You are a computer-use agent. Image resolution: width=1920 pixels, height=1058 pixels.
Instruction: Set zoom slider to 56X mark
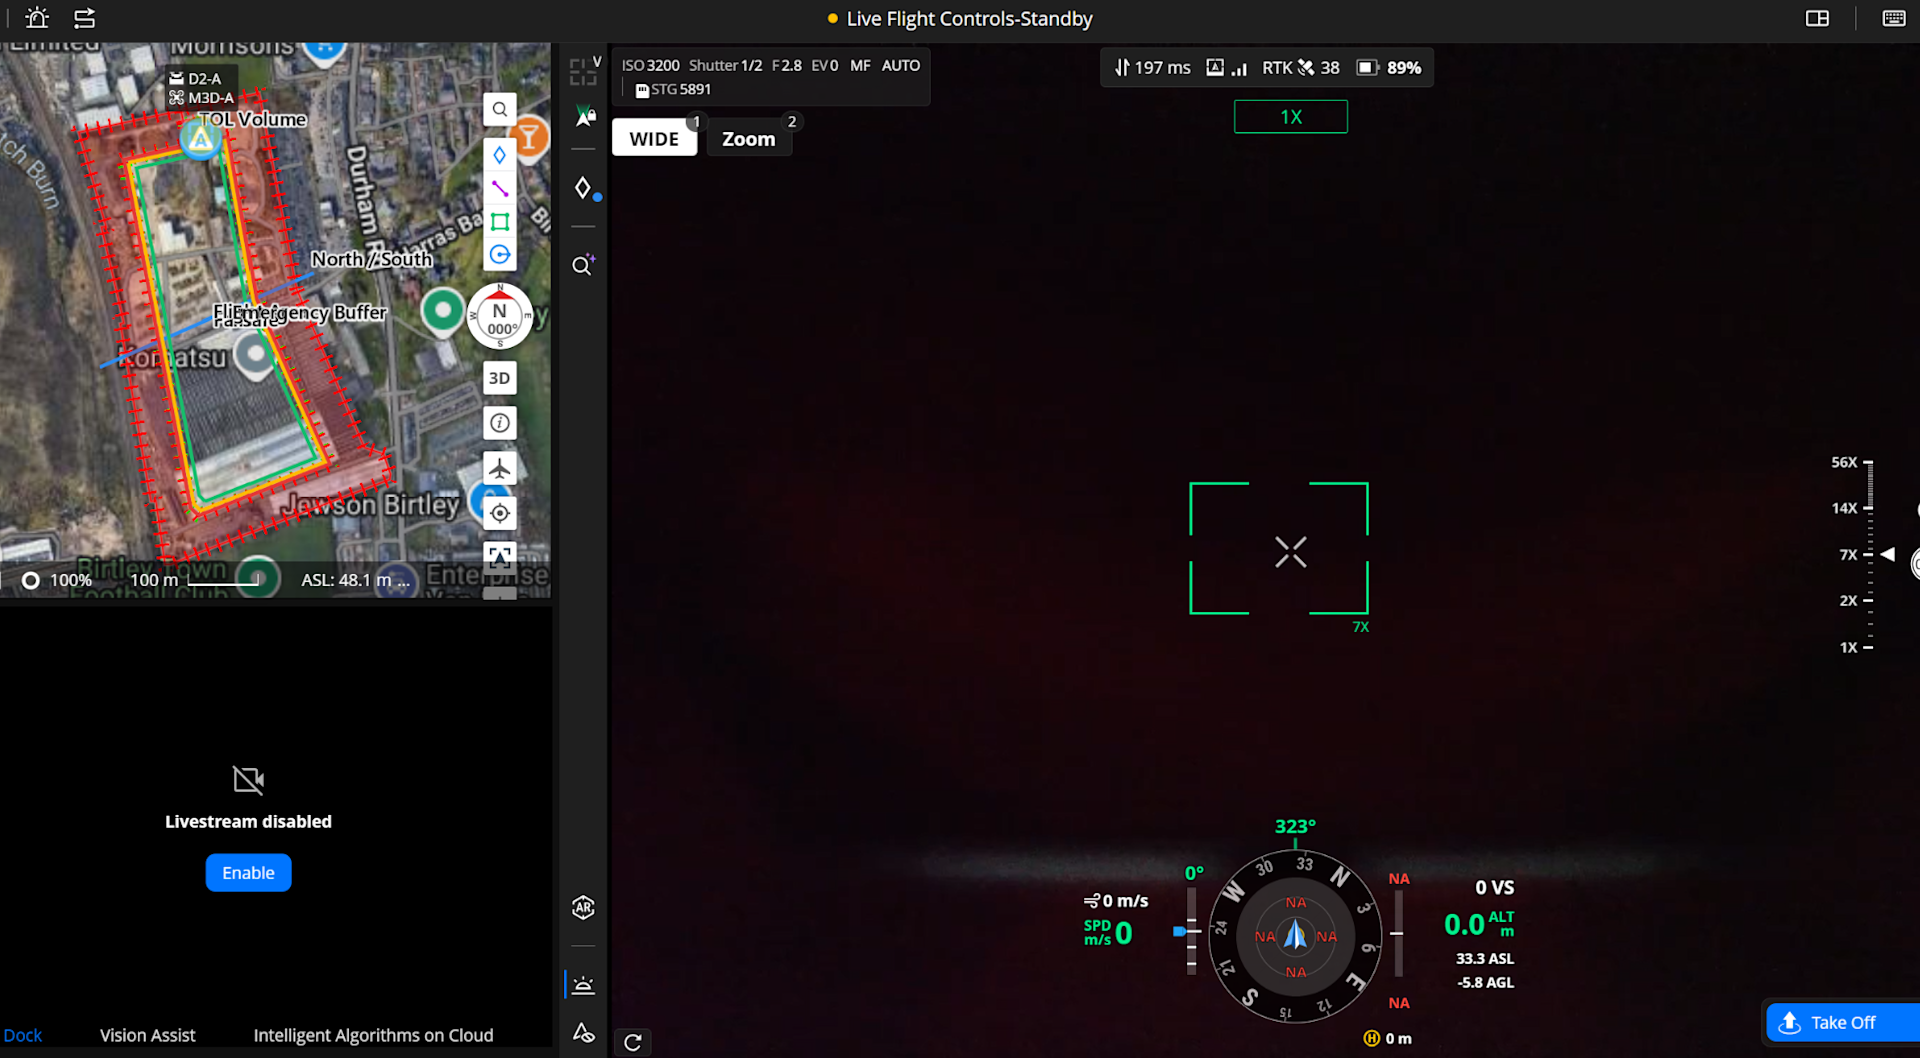coord(1851,462)
